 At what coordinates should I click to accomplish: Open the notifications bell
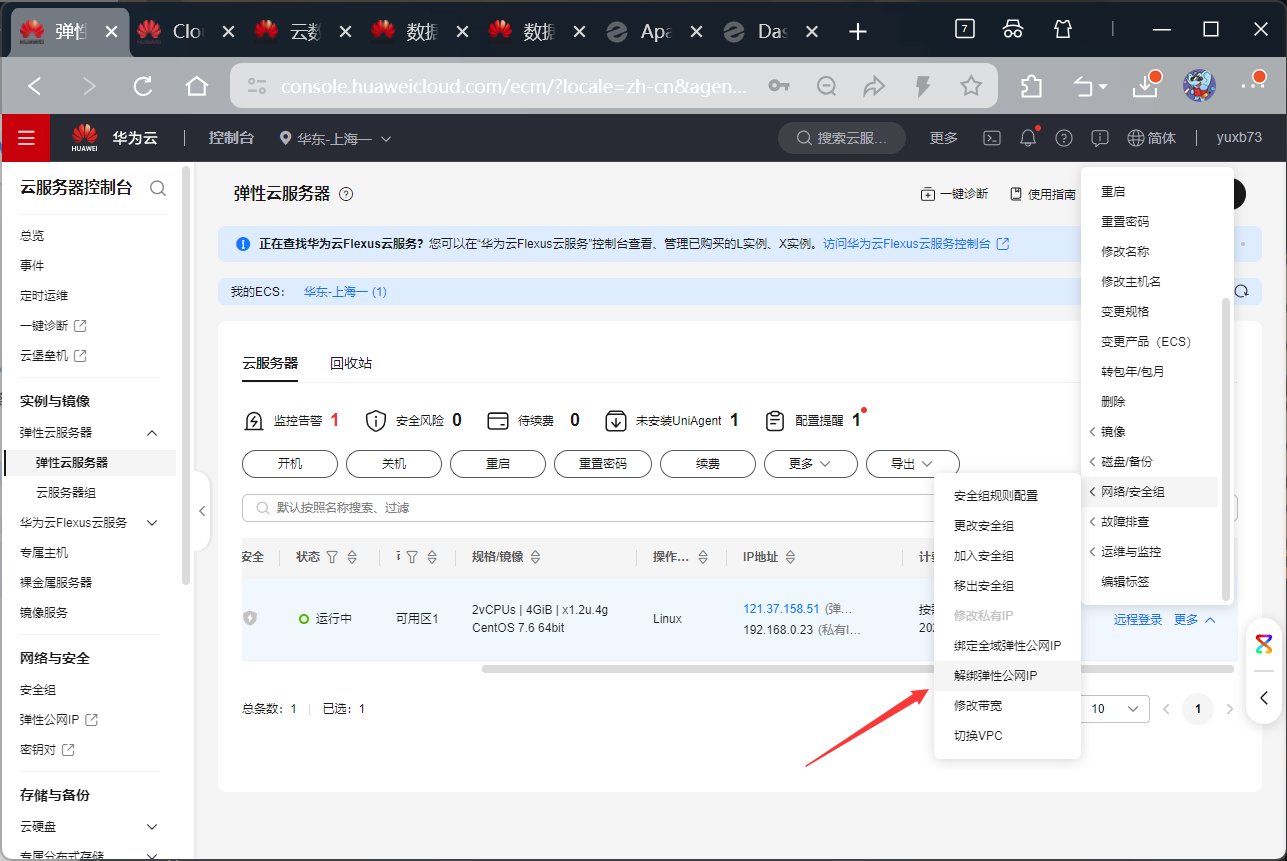1028,138
